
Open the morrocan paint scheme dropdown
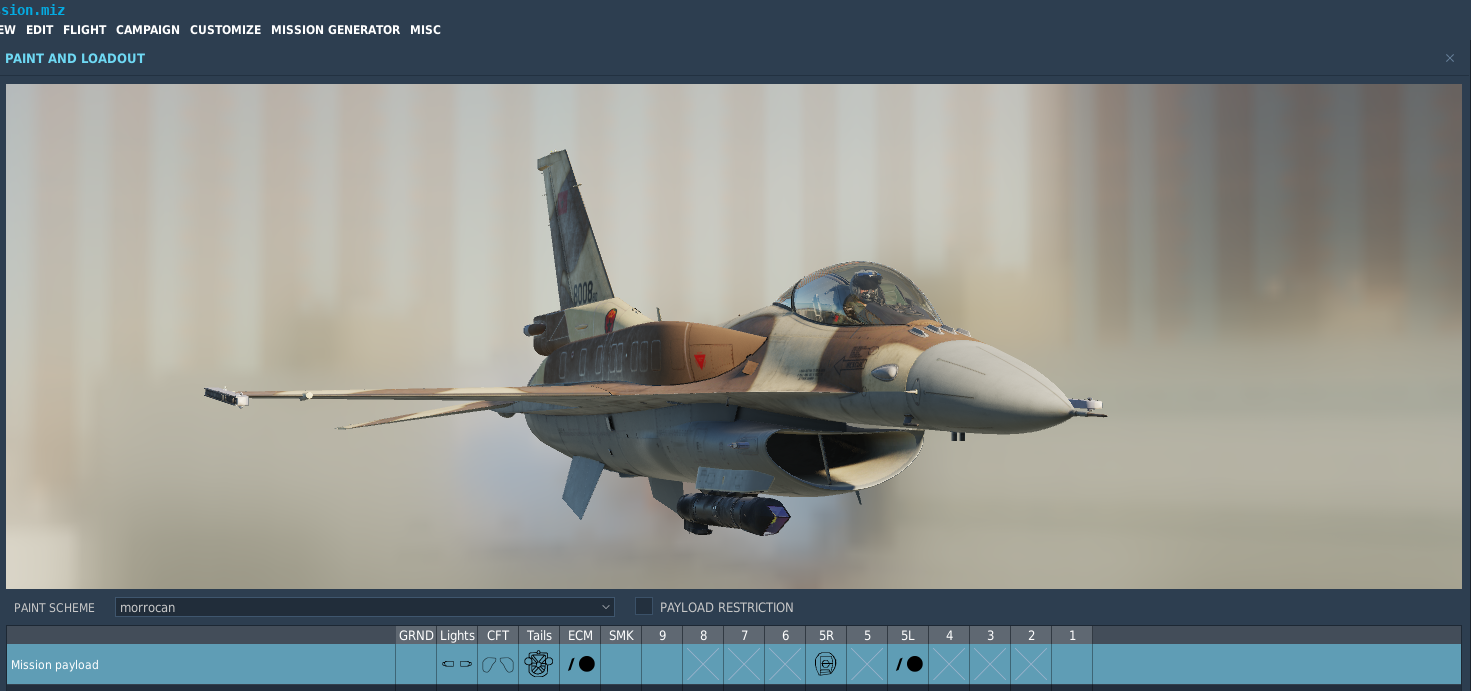pos(363,606)
